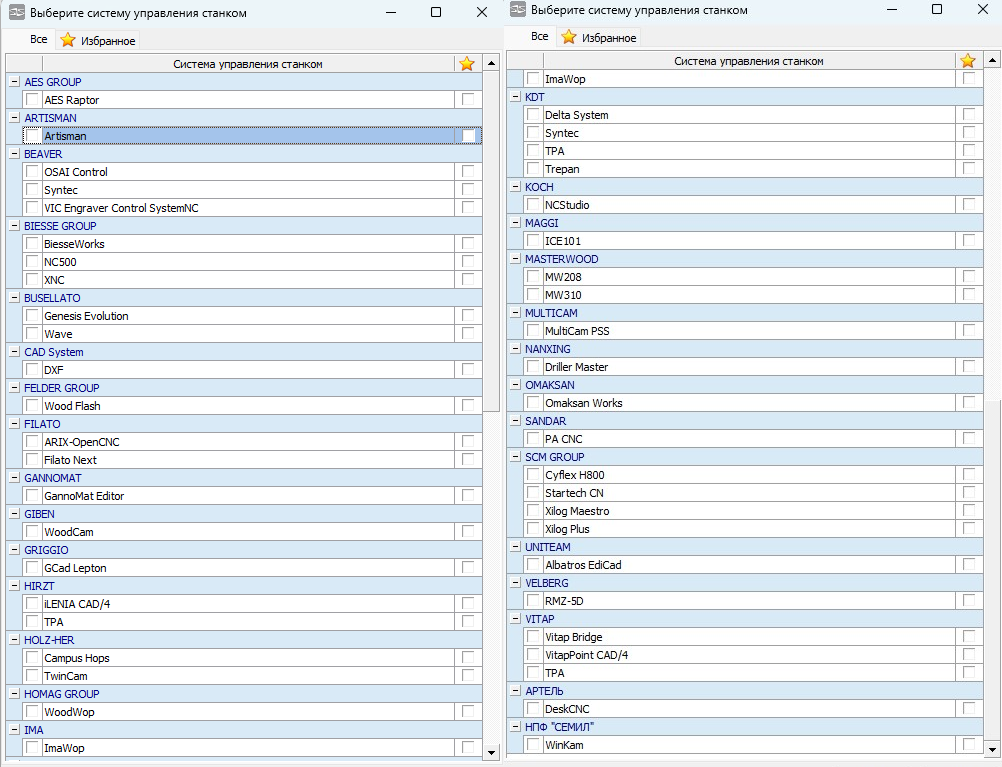1002x767 pixels.
Task: Collapse the MASTERWOOD group
Action: [x=515, y=259]
